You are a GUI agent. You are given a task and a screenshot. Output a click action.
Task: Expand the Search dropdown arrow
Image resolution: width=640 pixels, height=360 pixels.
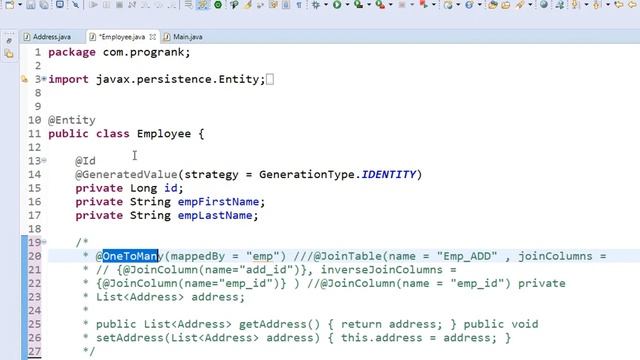tap(530, 4)
